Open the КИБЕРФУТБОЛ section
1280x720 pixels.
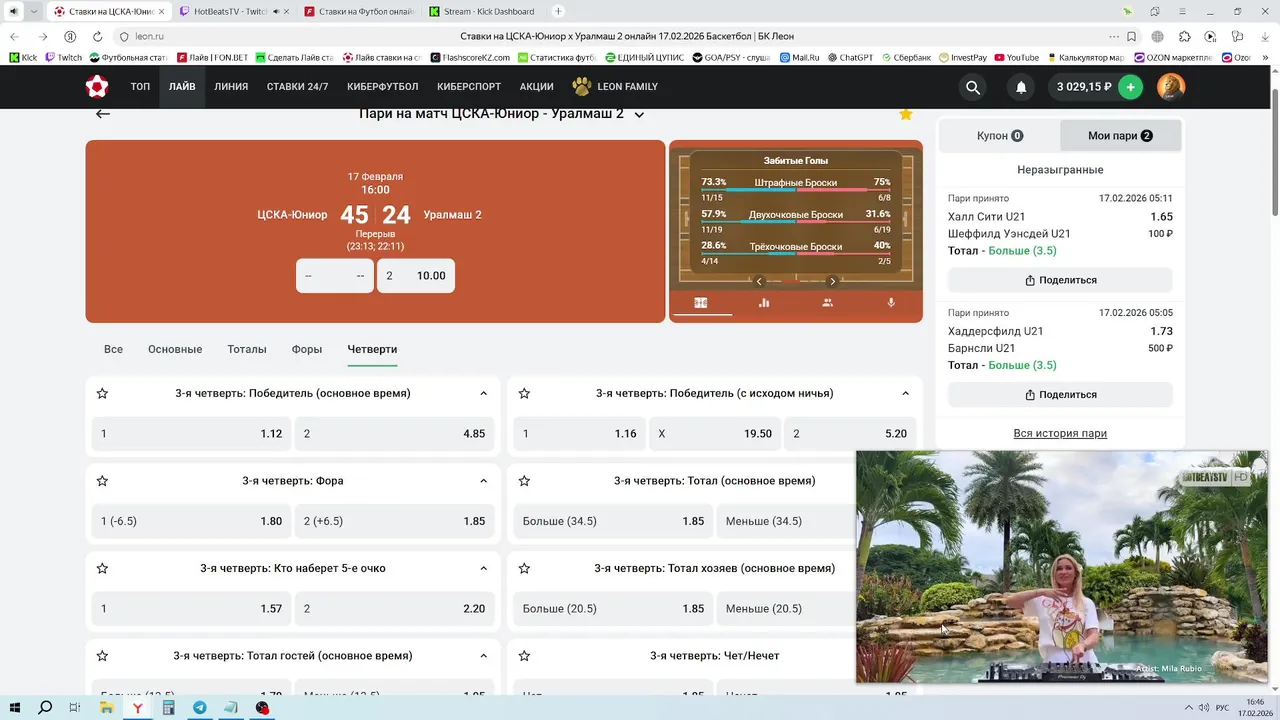click(x=383, y=87)
